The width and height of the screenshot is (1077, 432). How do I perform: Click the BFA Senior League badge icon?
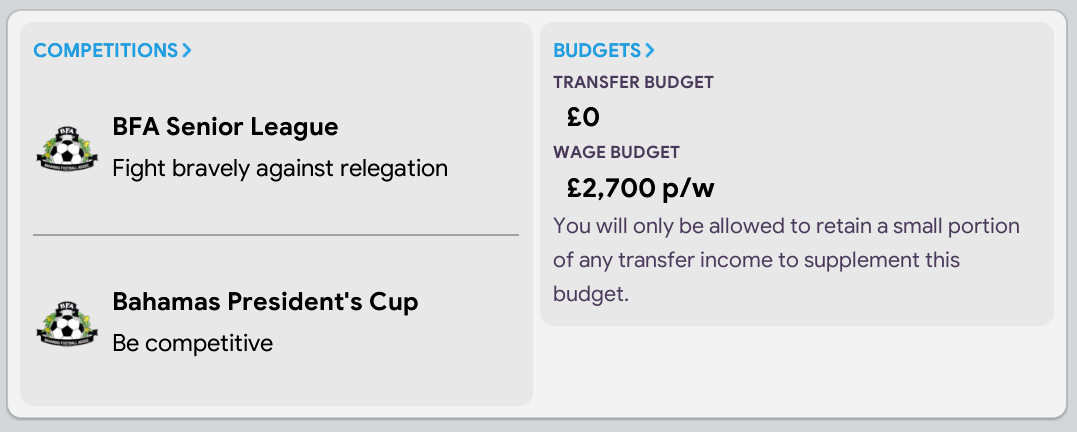[67, 148]
